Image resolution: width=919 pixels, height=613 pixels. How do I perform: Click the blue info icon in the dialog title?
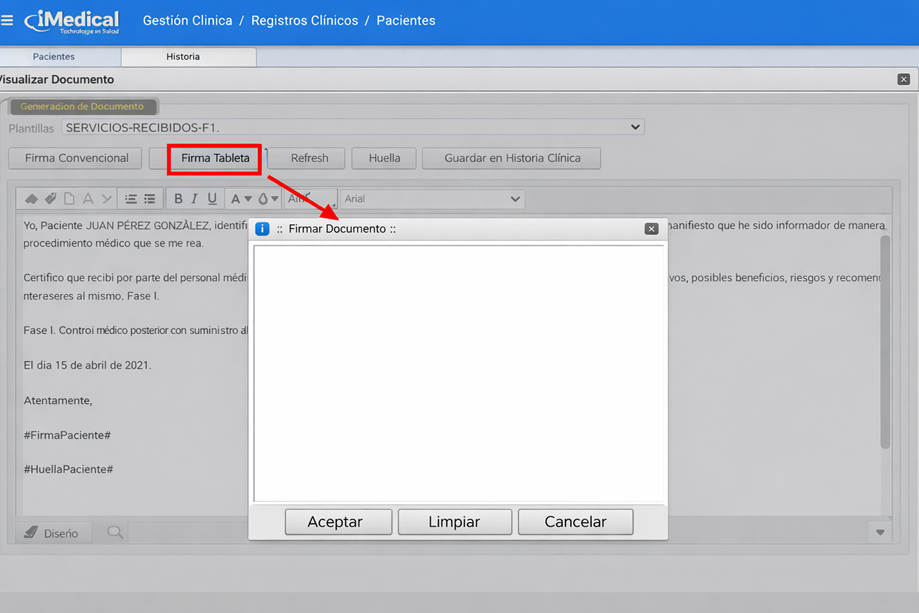(x=263, y=229)
